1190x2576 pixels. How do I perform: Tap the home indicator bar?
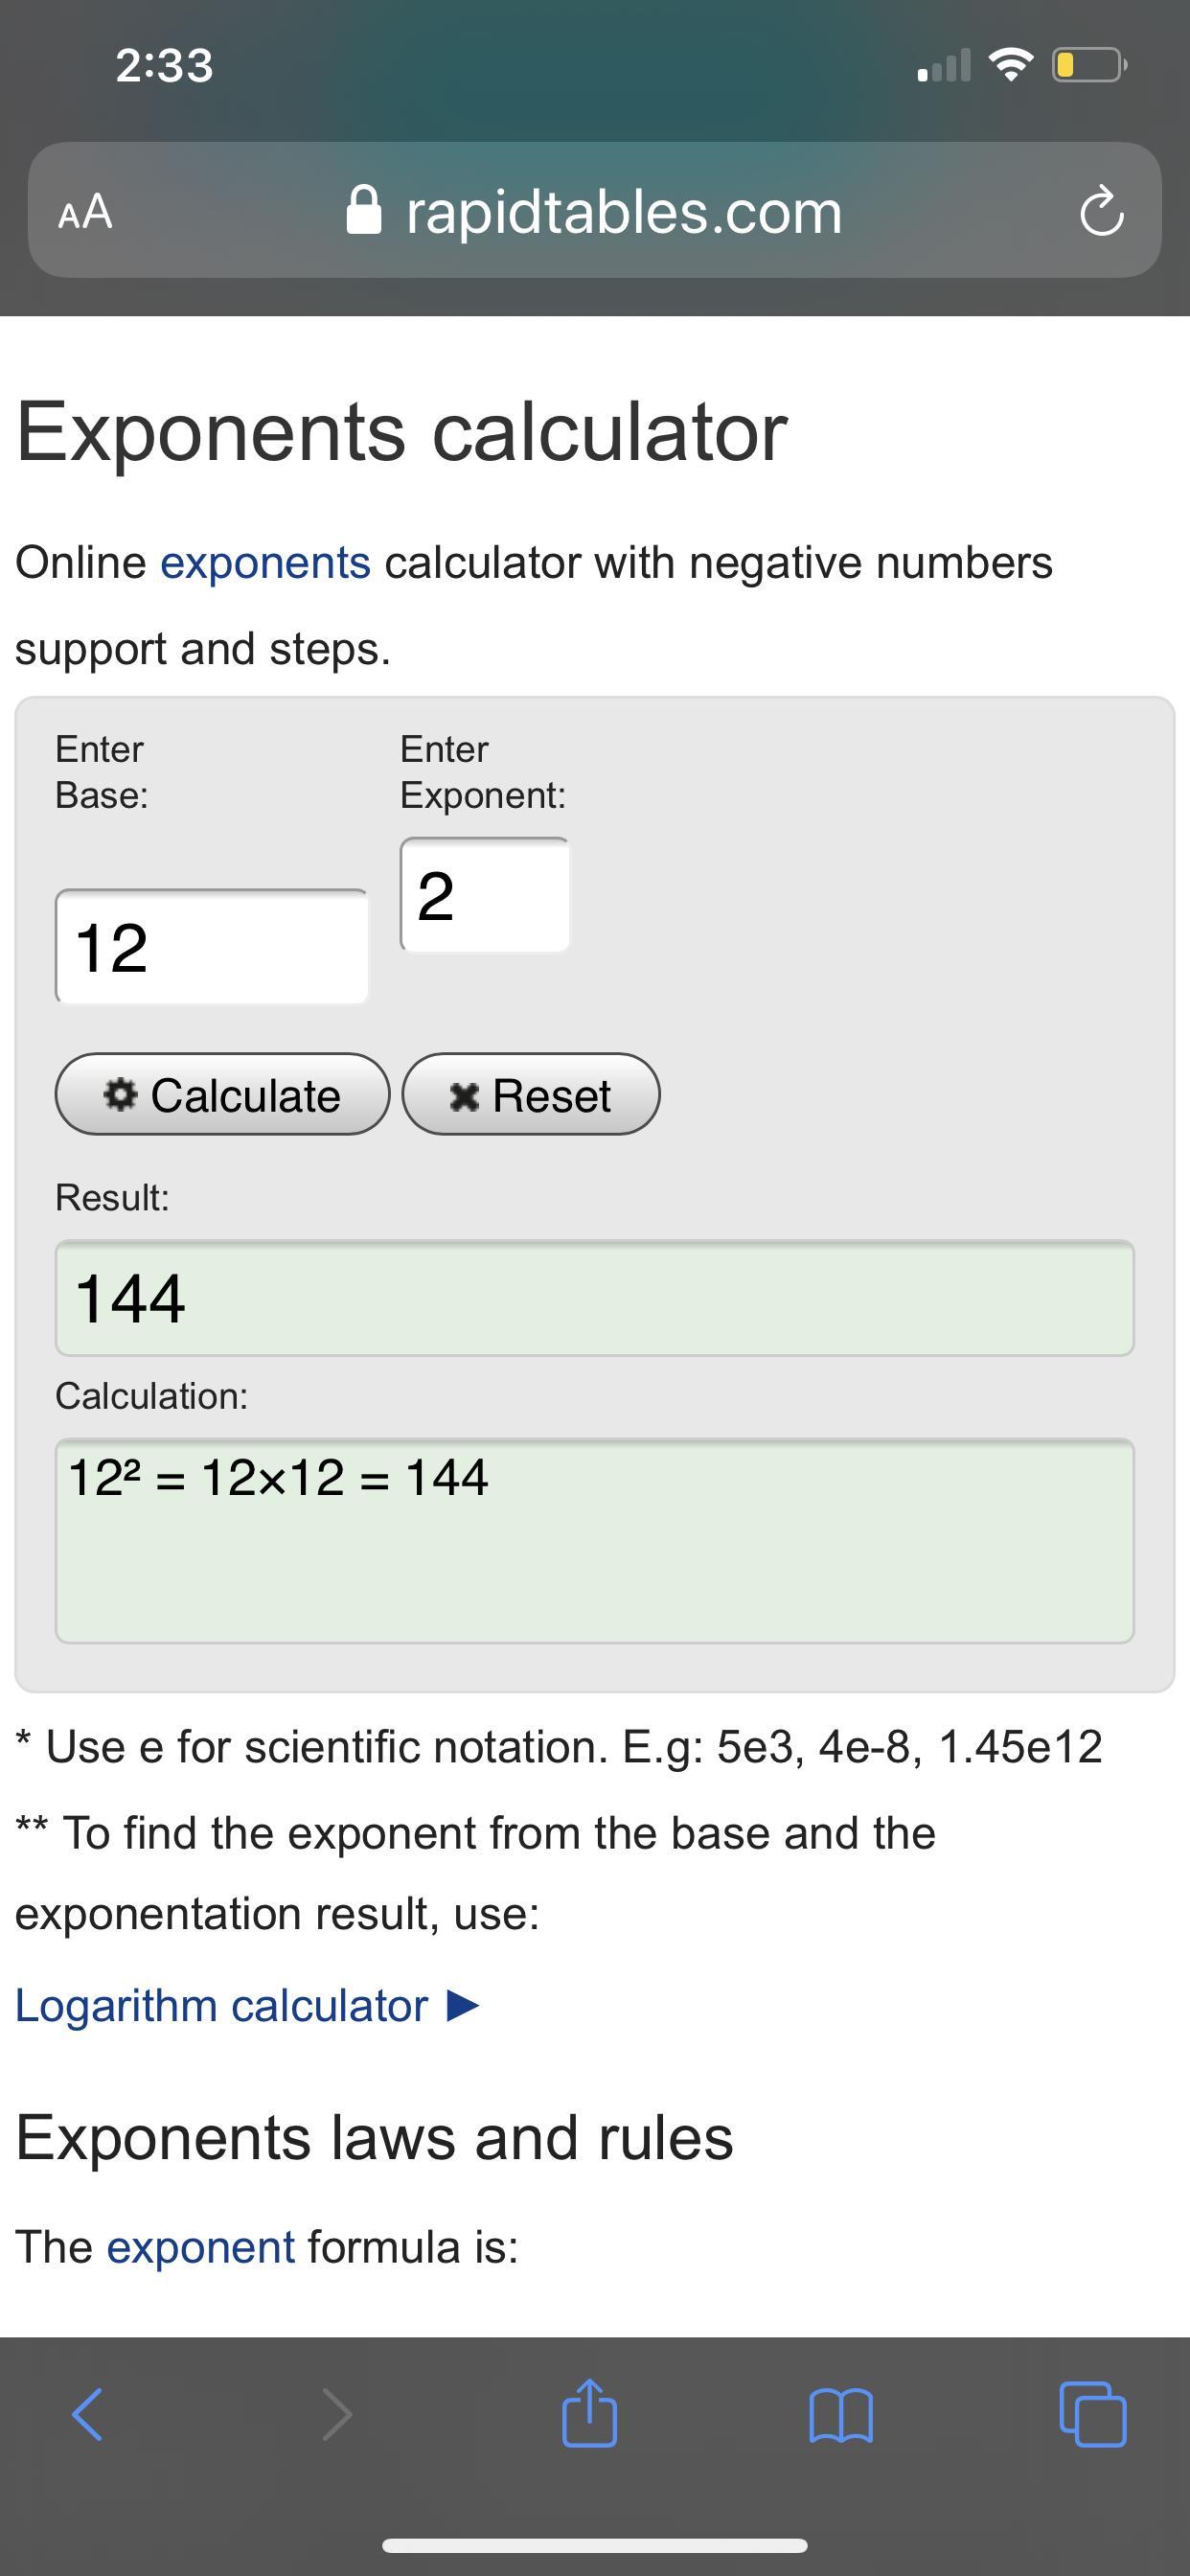pos(594,2545)
